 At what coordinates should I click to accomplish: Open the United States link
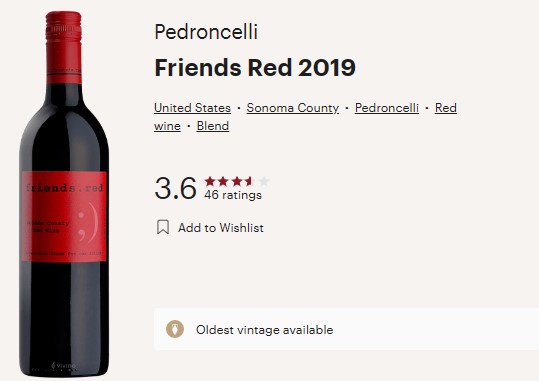(192, 108)
